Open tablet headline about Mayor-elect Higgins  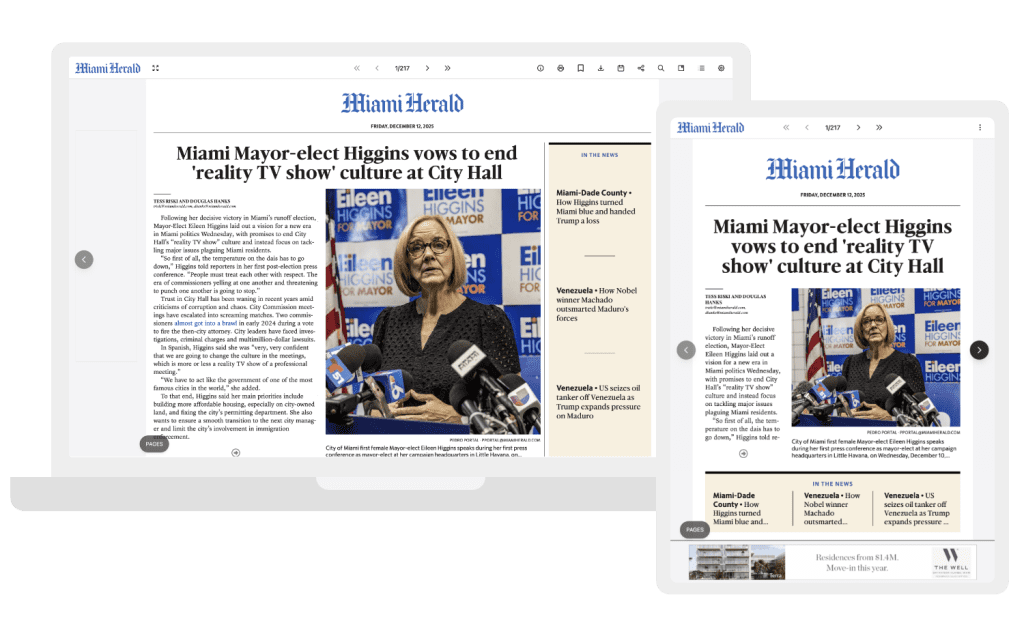[x=833, y=246]
